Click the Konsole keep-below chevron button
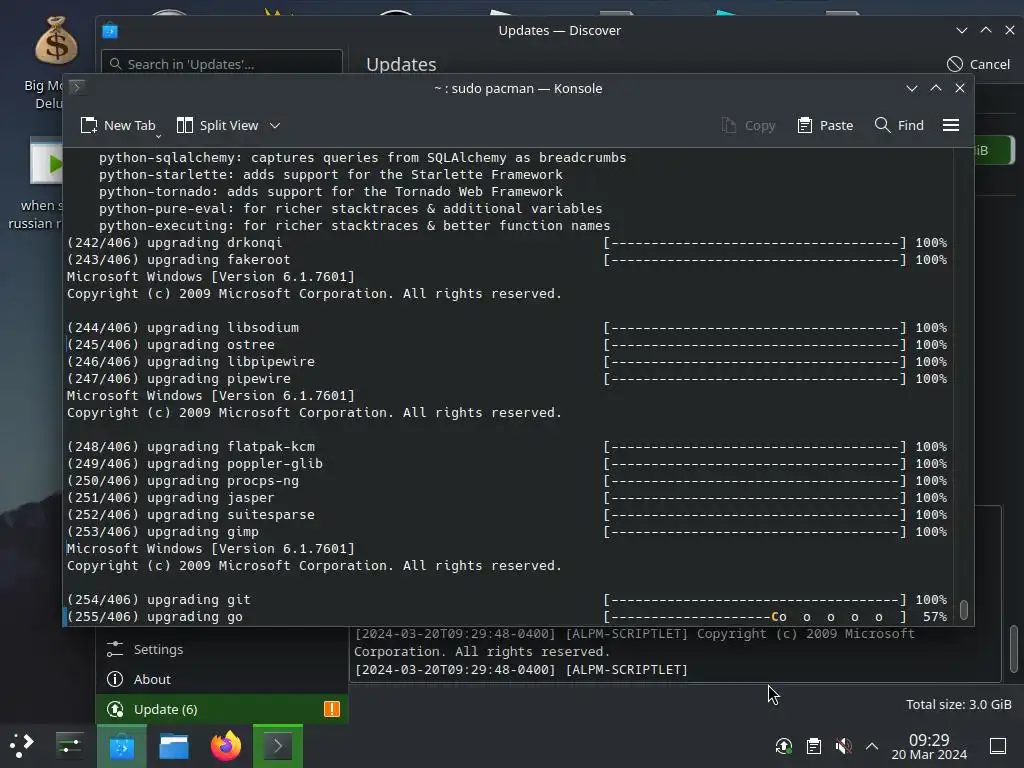Viewport: 1024px width, 768px height. pos(912,88)
